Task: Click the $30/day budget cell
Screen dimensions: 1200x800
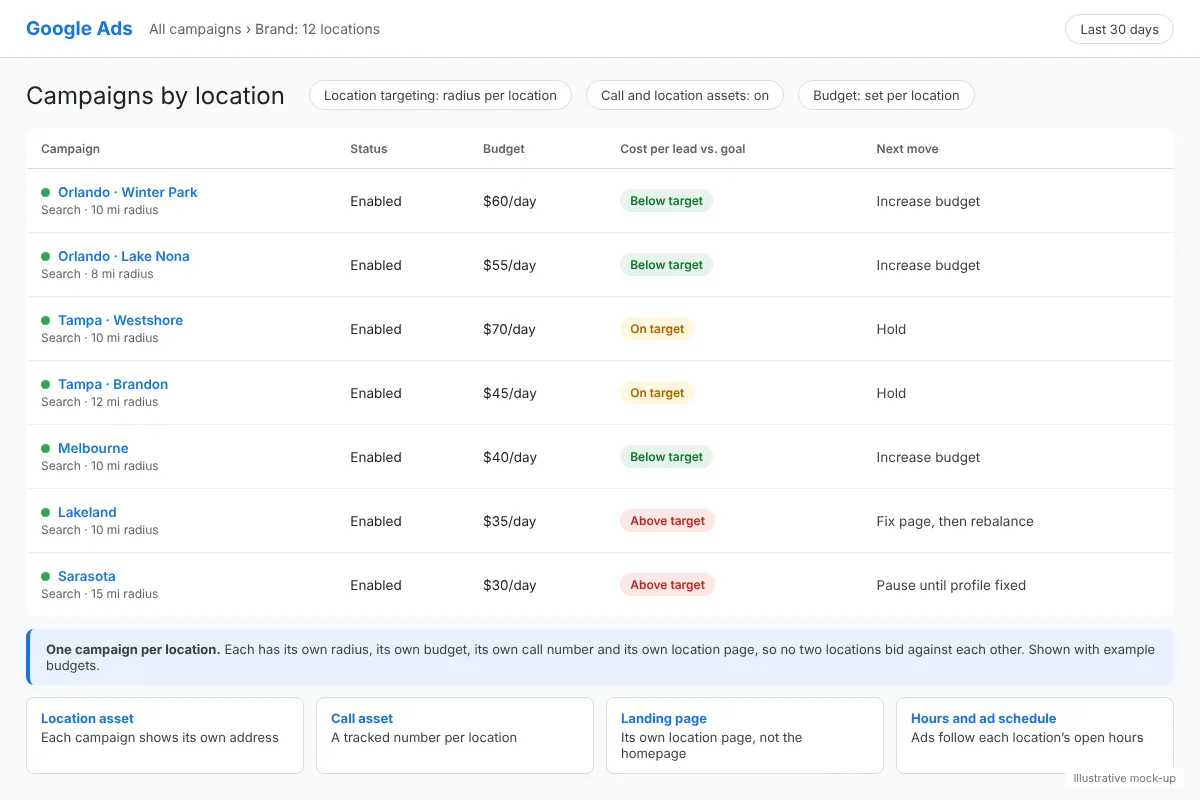Action: click(510, 585)
